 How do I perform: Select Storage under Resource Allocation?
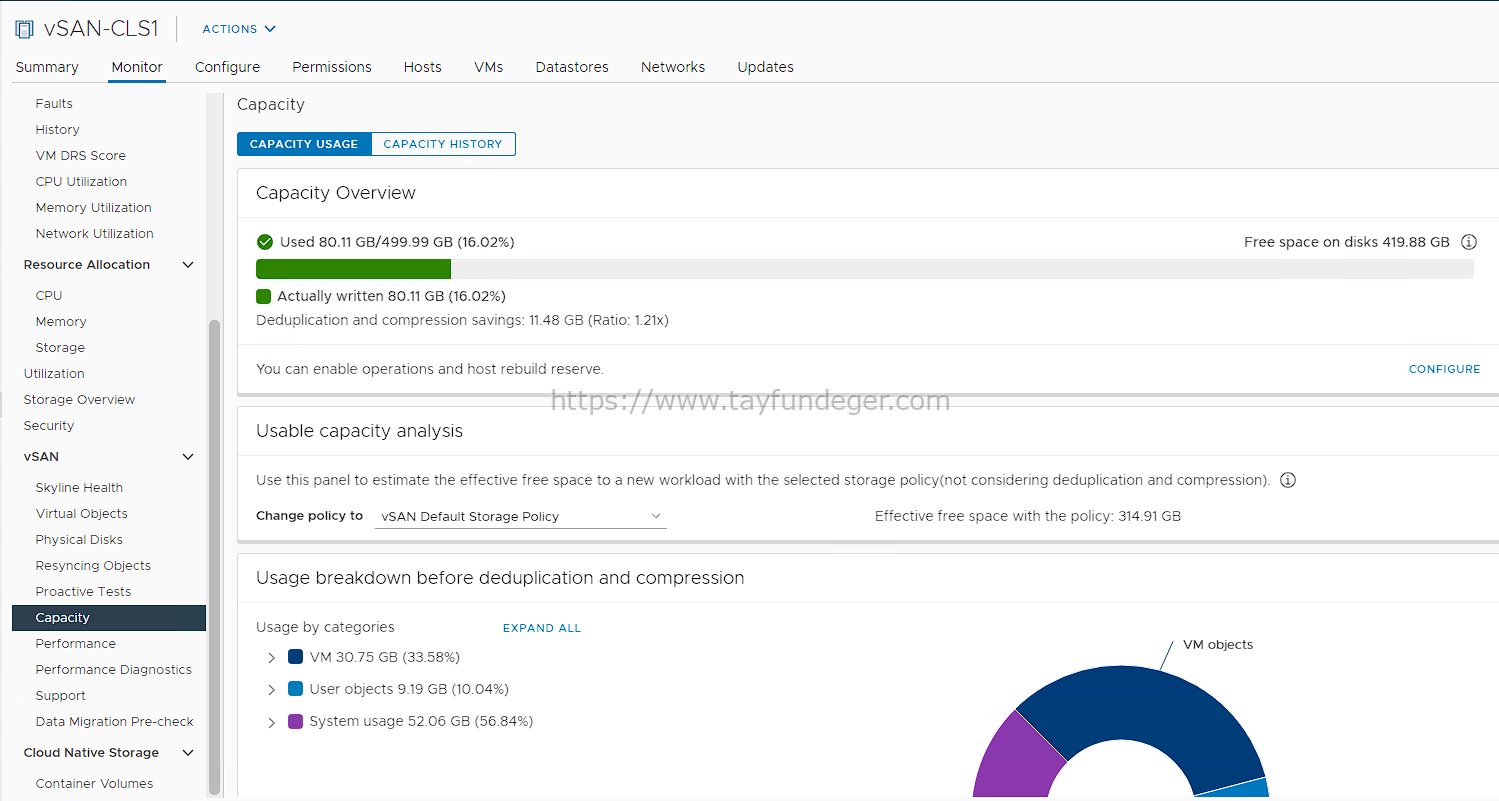coord(60,347)
